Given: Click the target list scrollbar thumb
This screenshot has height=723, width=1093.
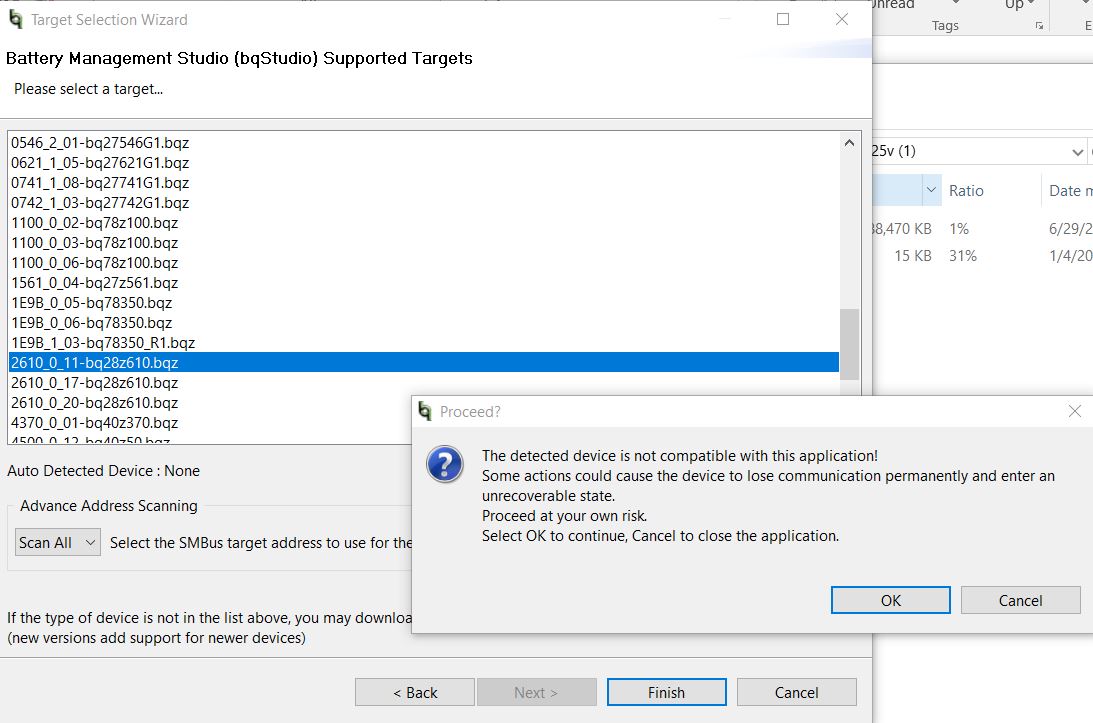Looking at the screenshot, I should (849, 344).
